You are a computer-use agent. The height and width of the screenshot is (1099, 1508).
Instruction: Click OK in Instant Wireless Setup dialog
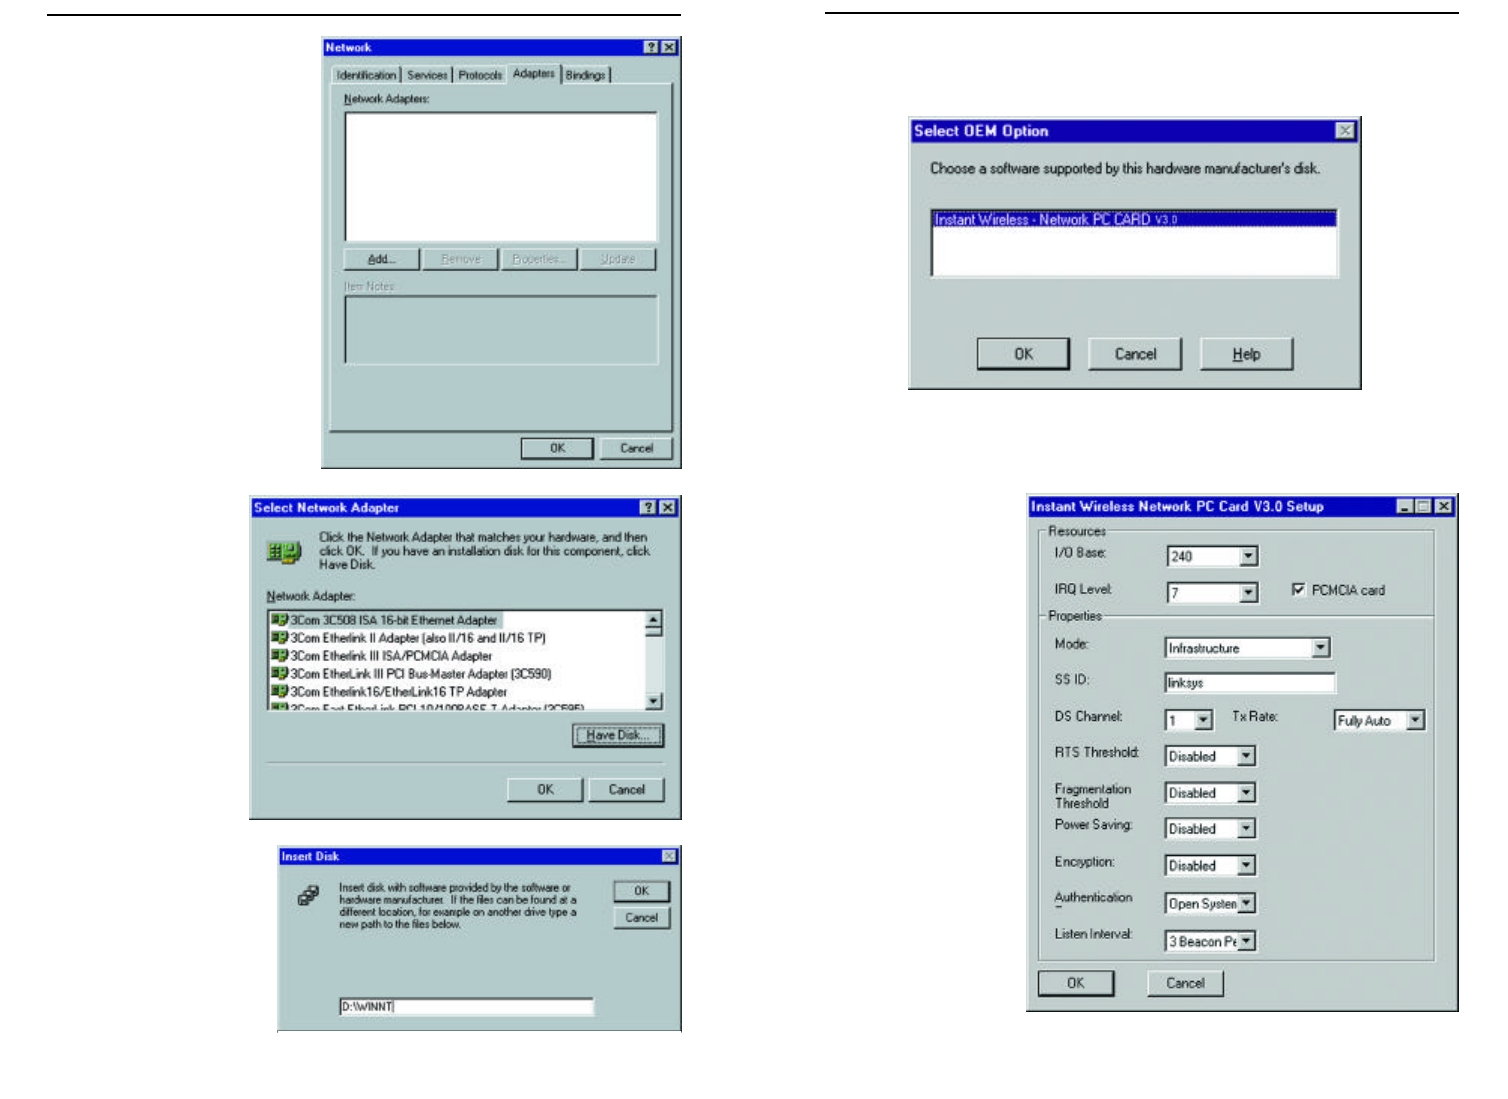coord(1075,983)
